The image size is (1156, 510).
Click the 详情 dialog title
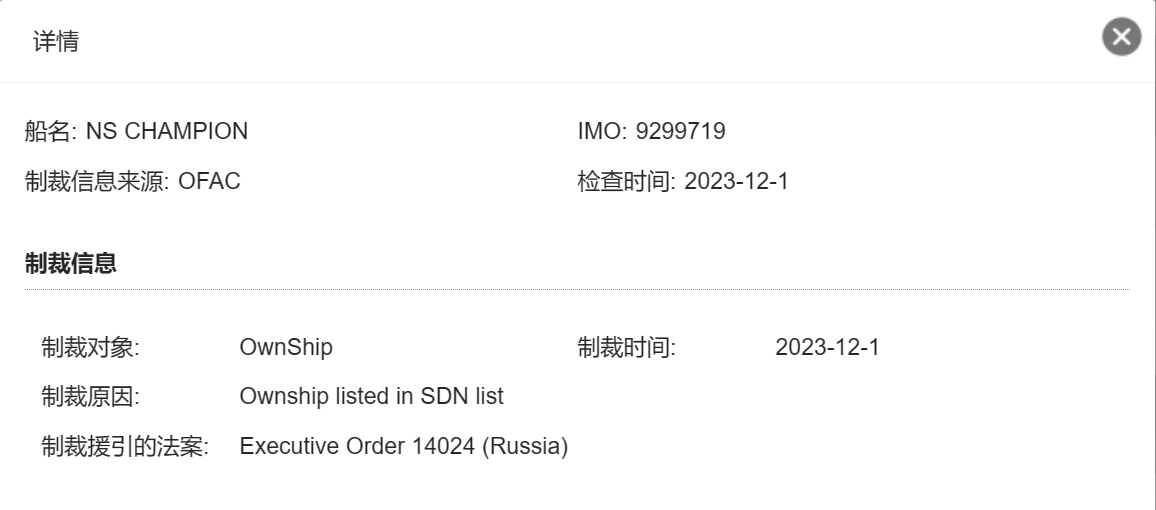point(55,41)
